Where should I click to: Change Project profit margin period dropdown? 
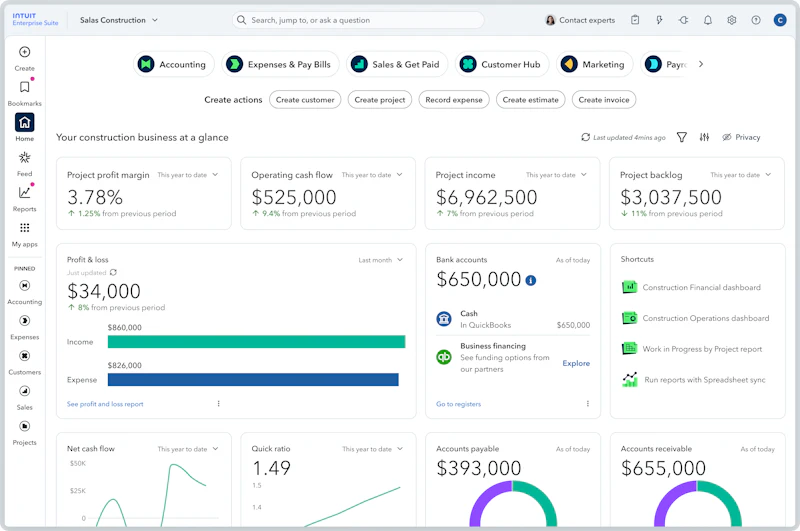(188, 175)
